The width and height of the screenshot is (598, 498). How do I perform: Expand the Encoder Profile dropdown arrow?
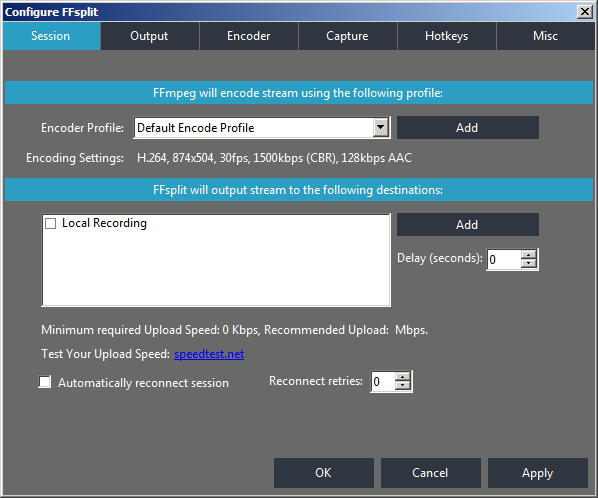point(381,127)
